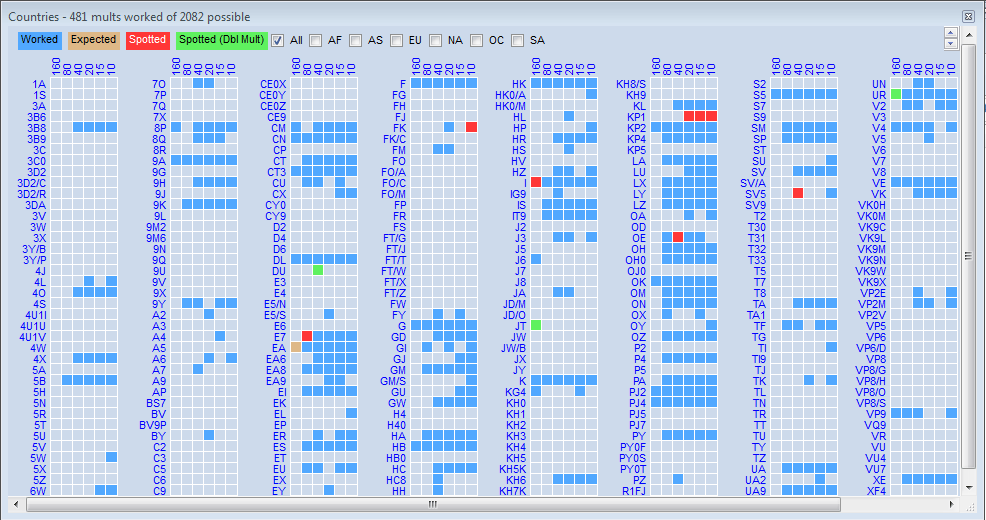Viewport: 986px width, 520px height.
Task: Tick the AS continent filter checkbox
Action: pos(356,40)
